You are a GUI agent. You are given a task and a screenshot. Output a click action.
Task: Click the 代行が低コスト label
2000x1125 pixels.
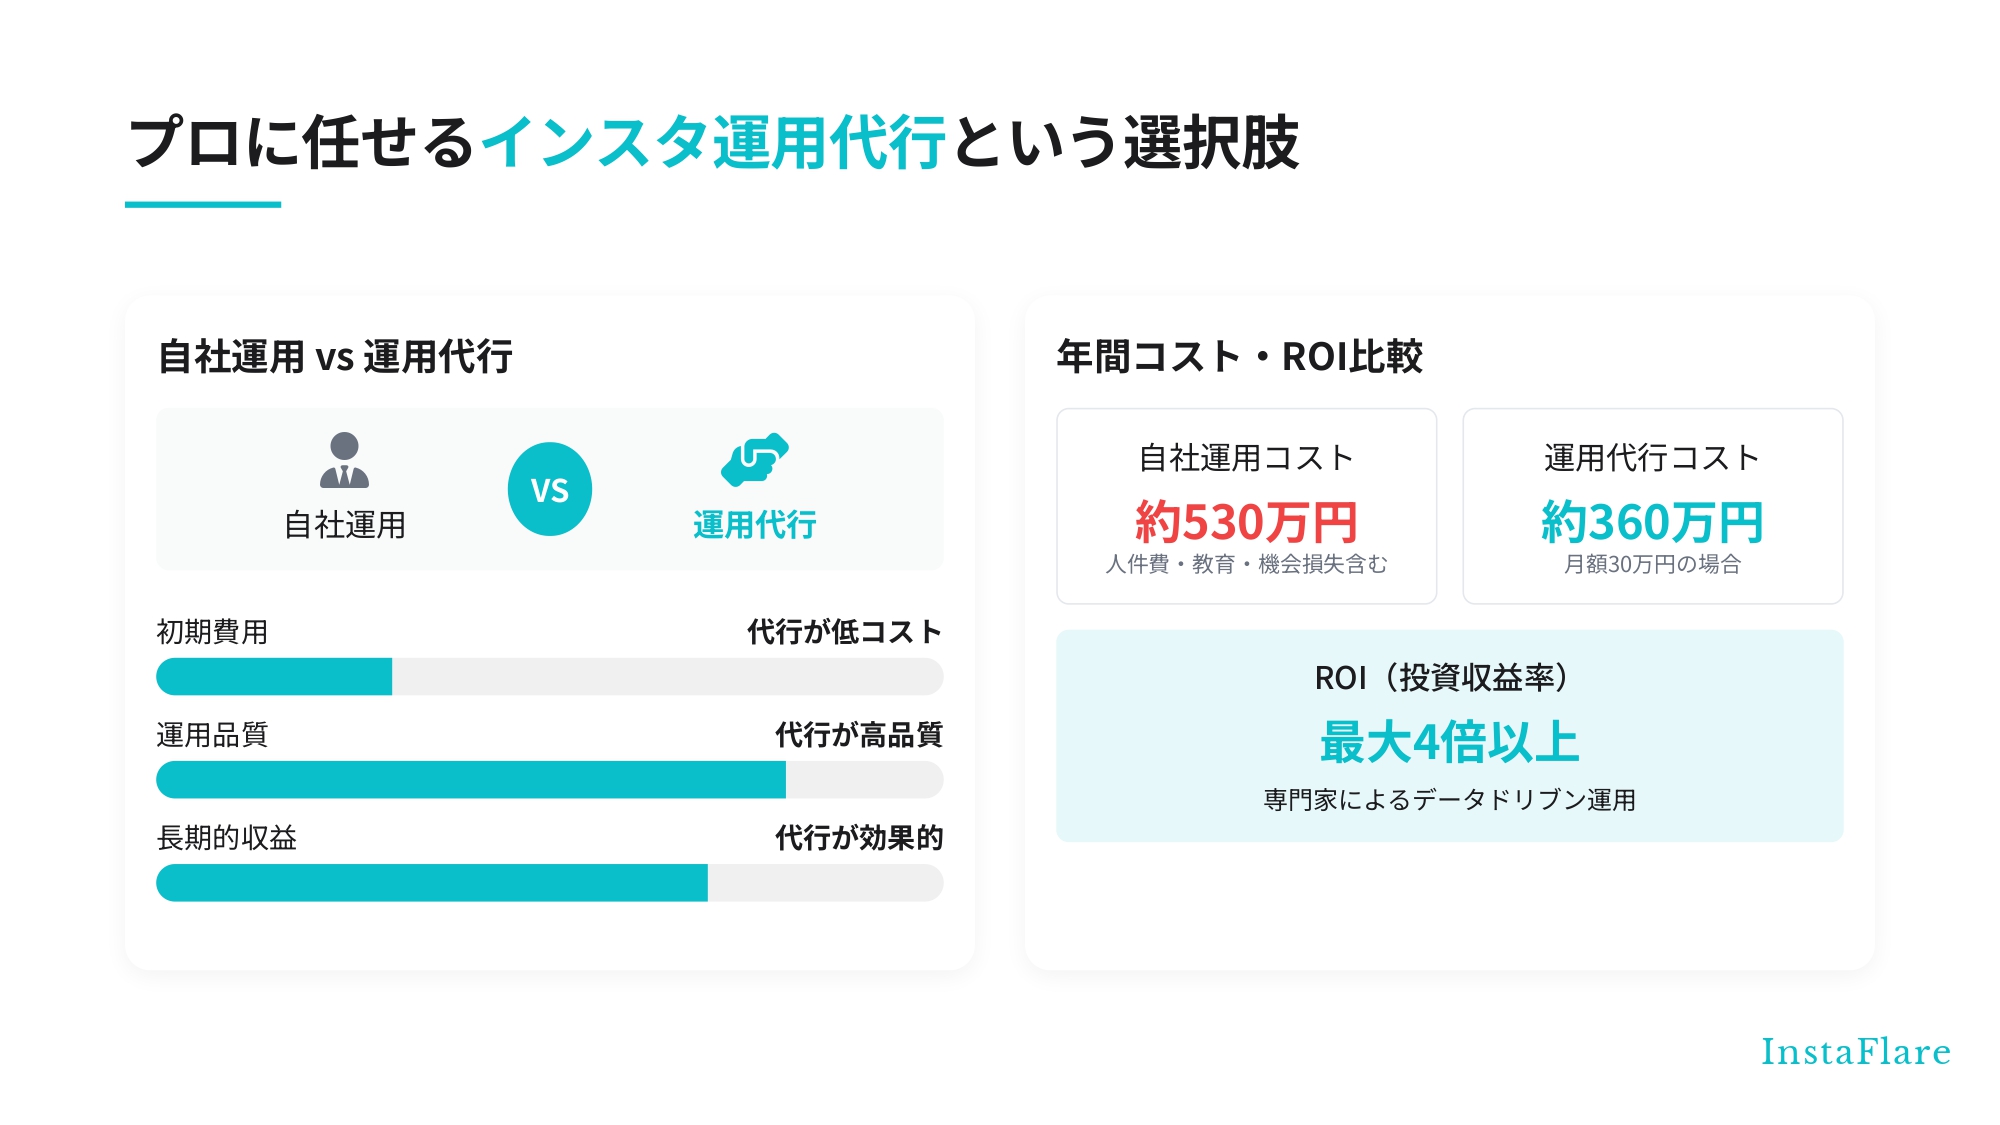845,632
